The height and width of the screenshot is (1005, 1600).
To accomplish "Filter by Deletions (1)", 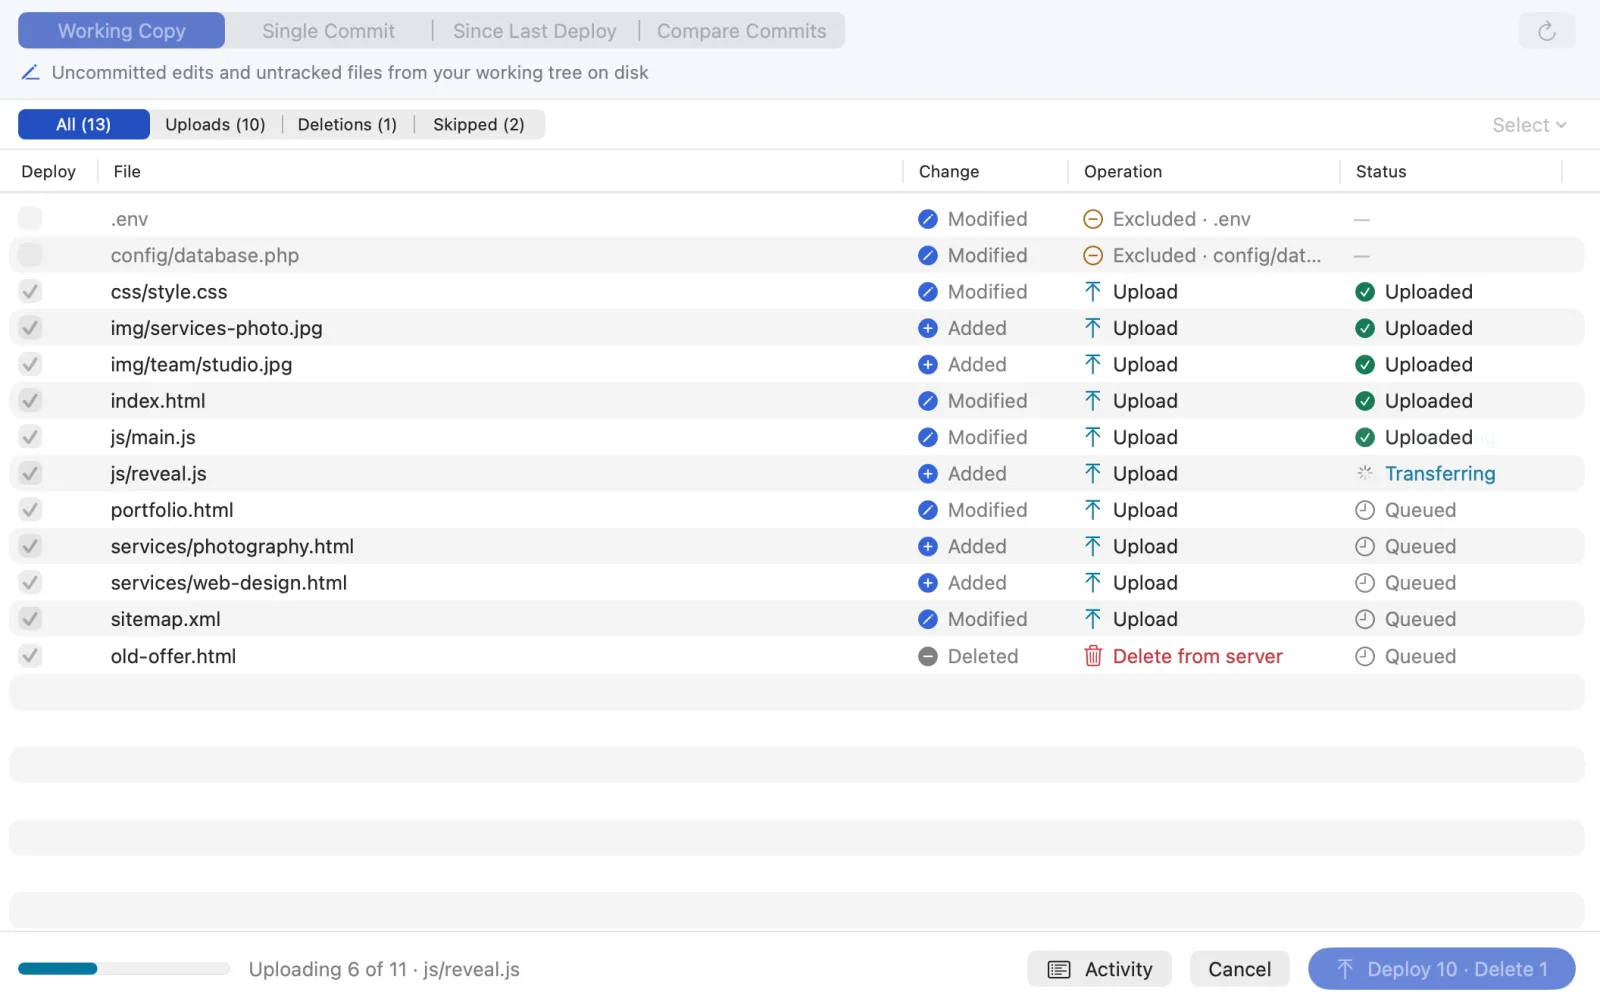I will 347,124.
